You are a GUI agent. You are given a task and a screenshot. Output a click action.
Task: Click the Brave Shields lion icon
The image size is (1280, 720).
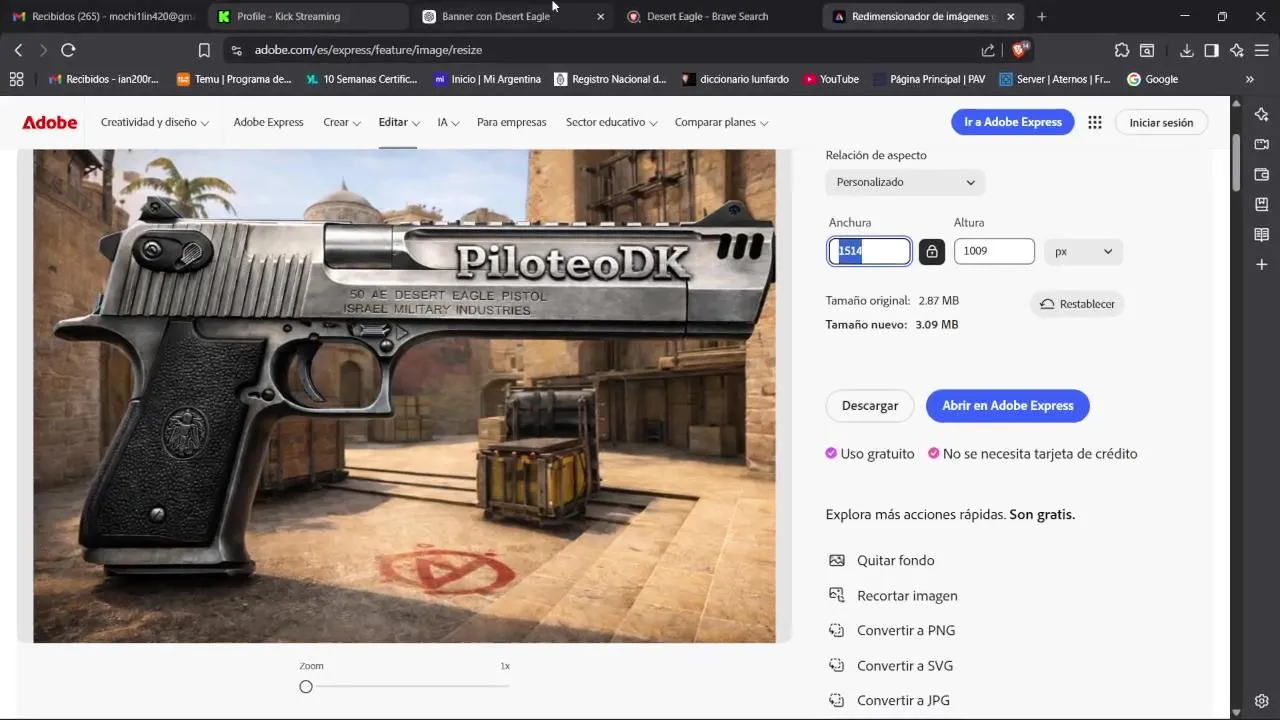[1020, 50]
